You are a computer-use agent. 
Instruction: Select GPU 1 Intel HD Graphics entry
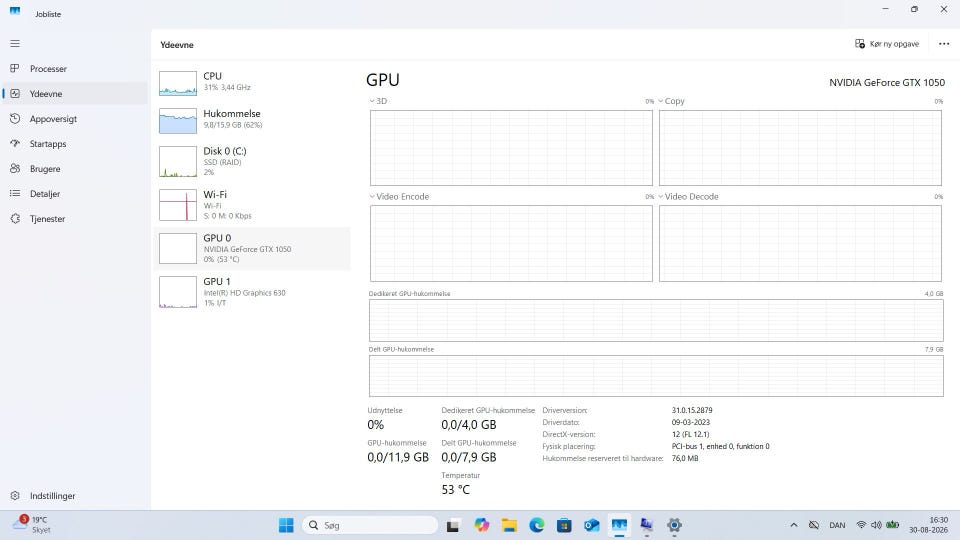(252, 291)
